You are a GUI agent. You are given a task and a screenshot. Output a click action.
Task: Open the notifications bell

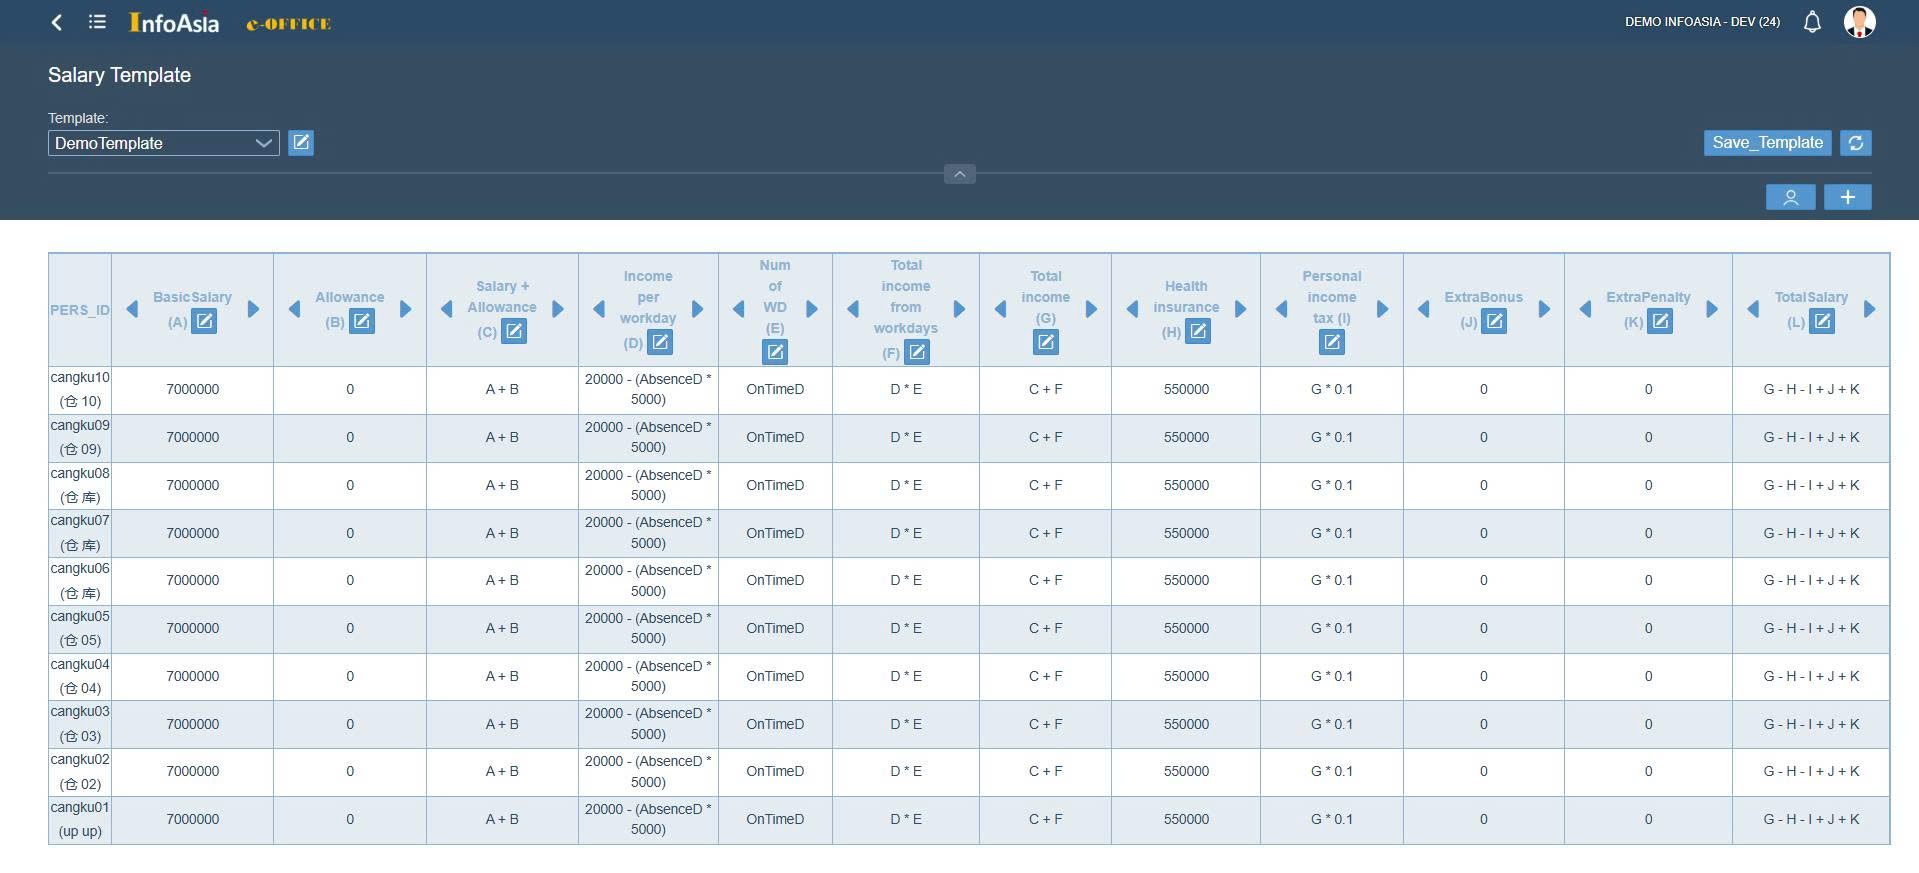click(x=1811, y=22)
